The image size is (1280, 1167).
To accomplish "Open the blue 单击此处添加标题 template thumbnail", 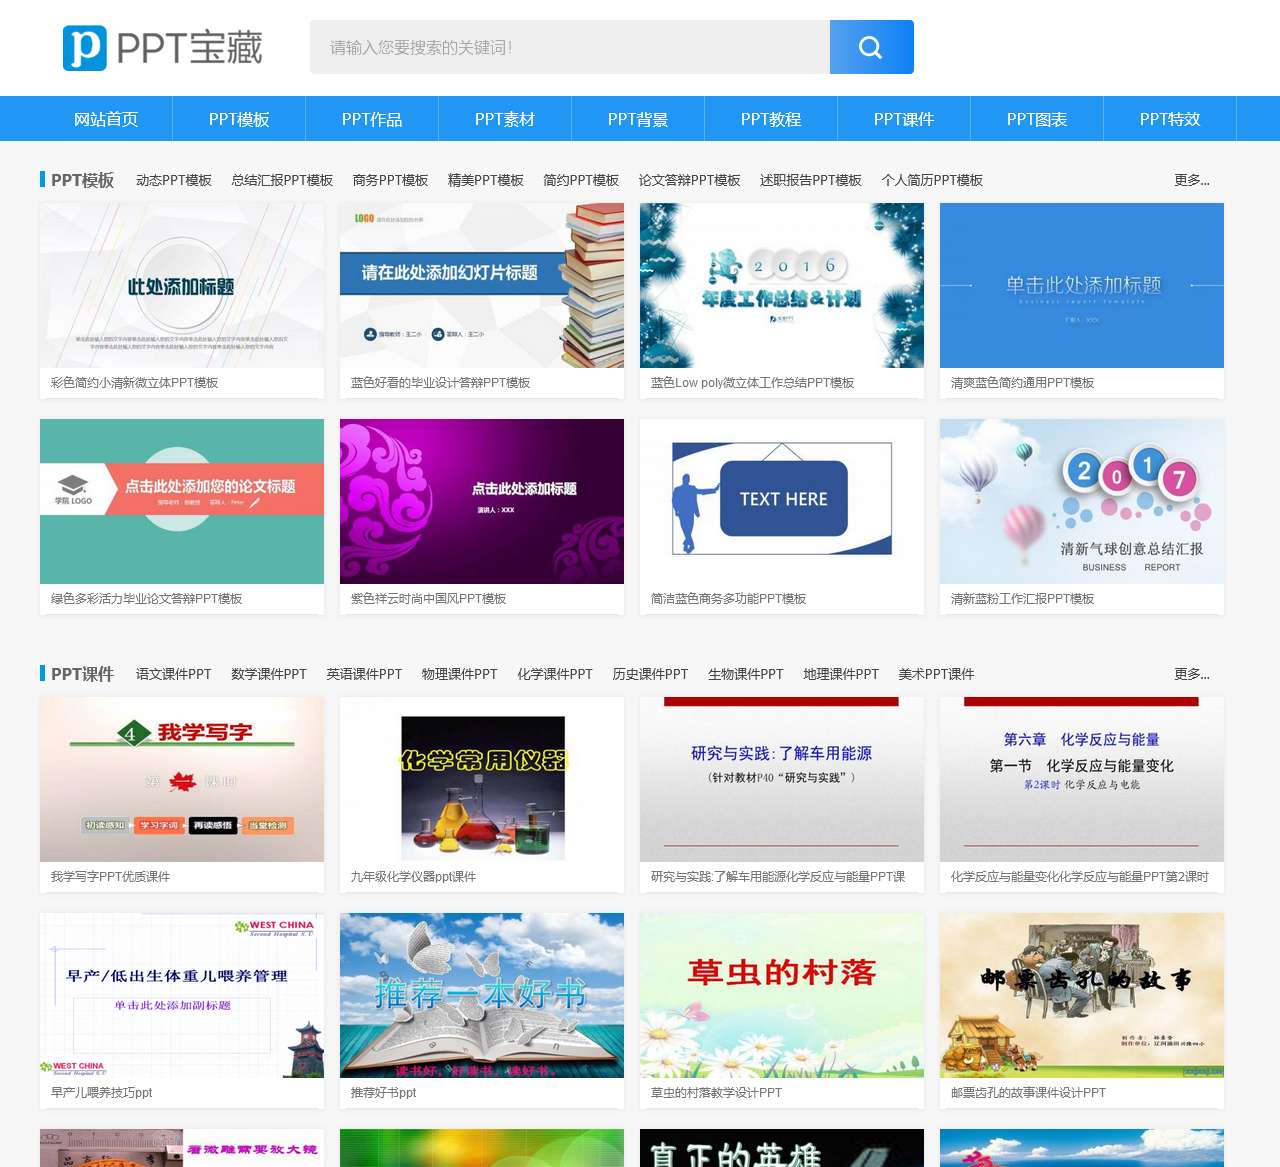I will (1082, 285).
